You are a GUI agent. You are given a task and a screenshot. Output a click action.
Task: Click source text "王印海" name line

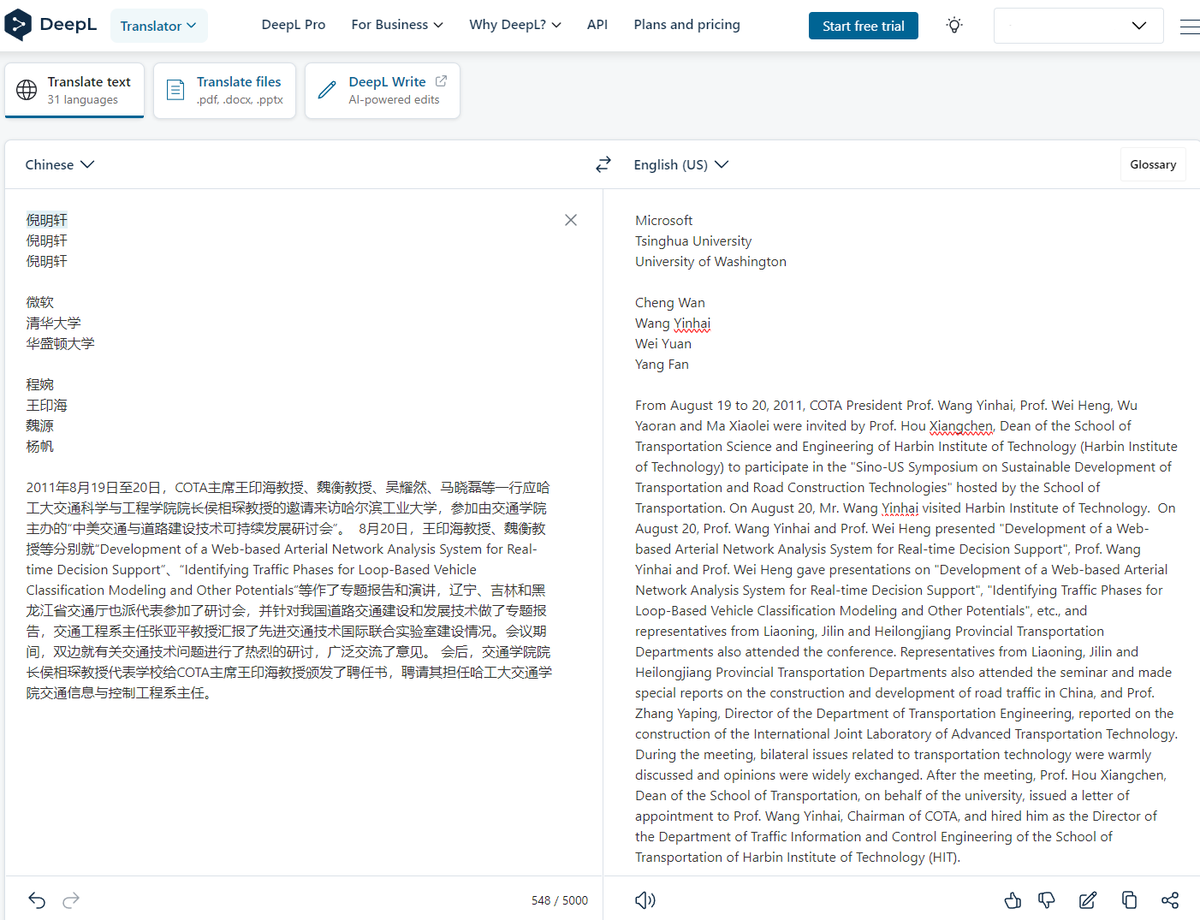[47, 405]
